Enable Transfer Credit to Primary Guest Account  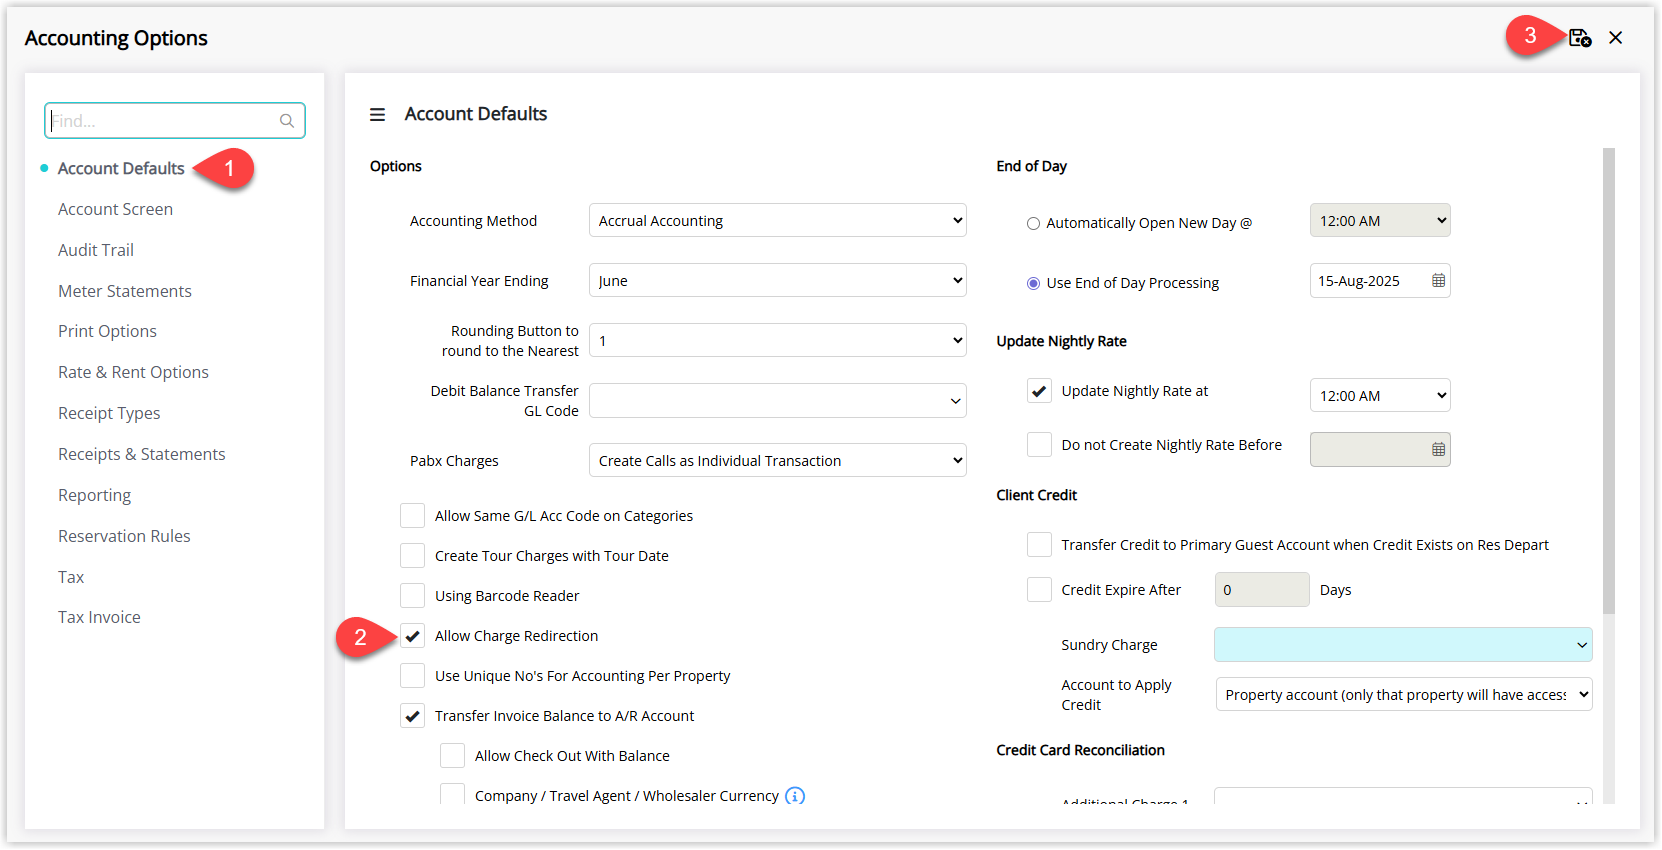coord(1039,545)
